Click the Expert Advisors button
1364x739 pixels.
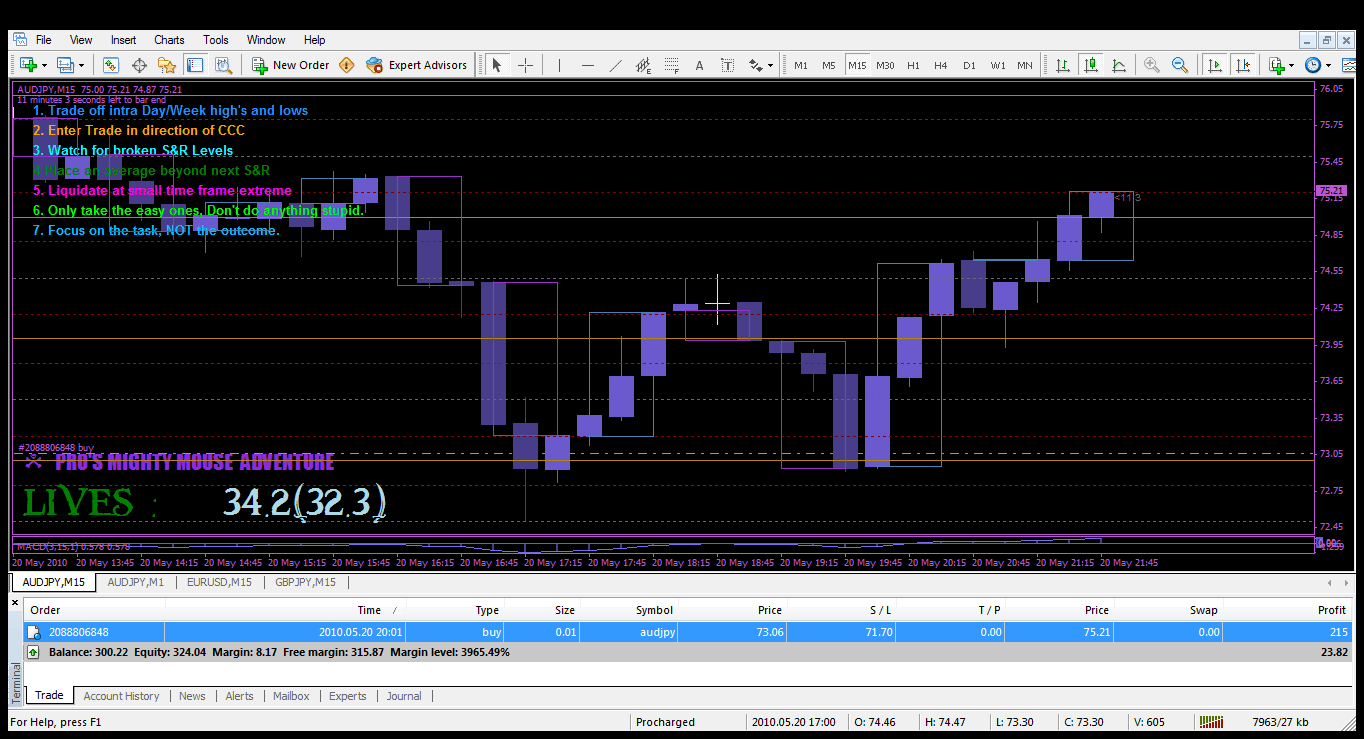(417, 65)
